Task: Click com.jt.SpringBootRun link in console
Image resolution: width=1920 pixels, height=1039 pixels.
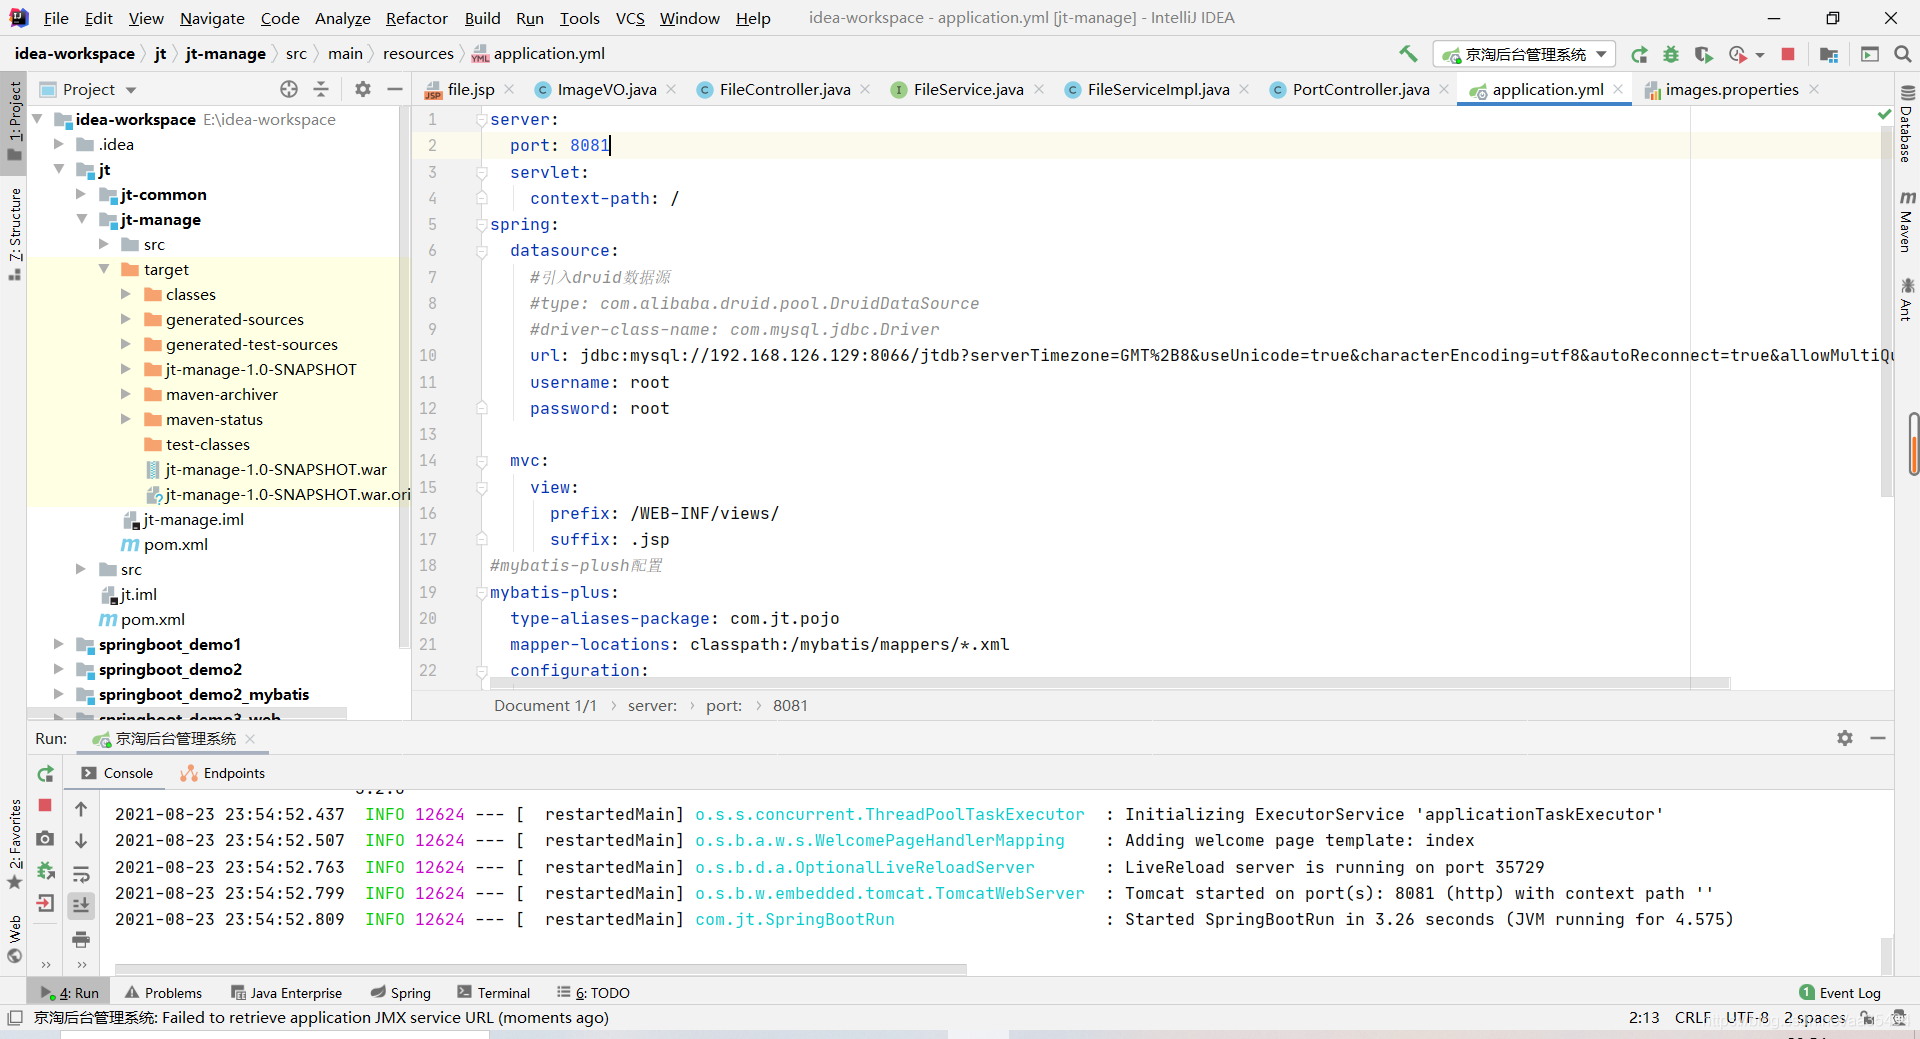Action: pyautogui.click(x=795, y=919)
